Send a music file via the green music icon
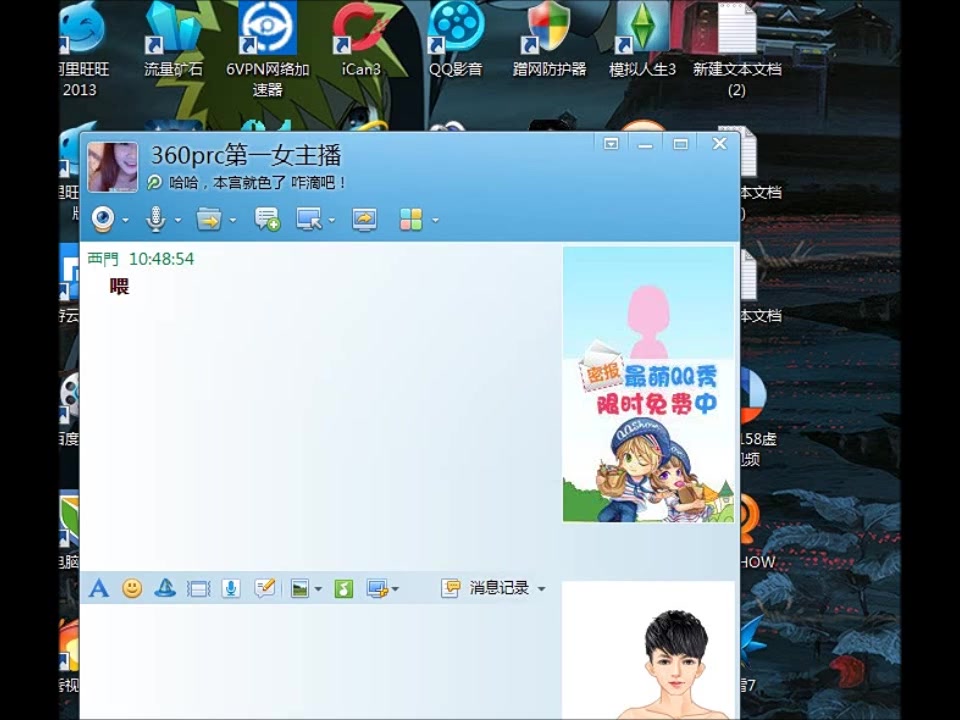 343,588
